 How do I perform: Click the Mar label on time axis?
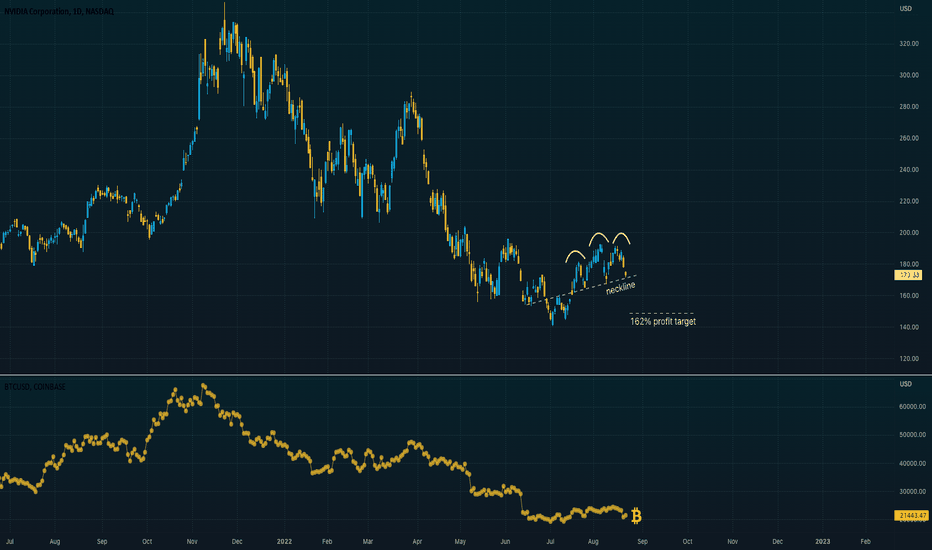point(368,542)
